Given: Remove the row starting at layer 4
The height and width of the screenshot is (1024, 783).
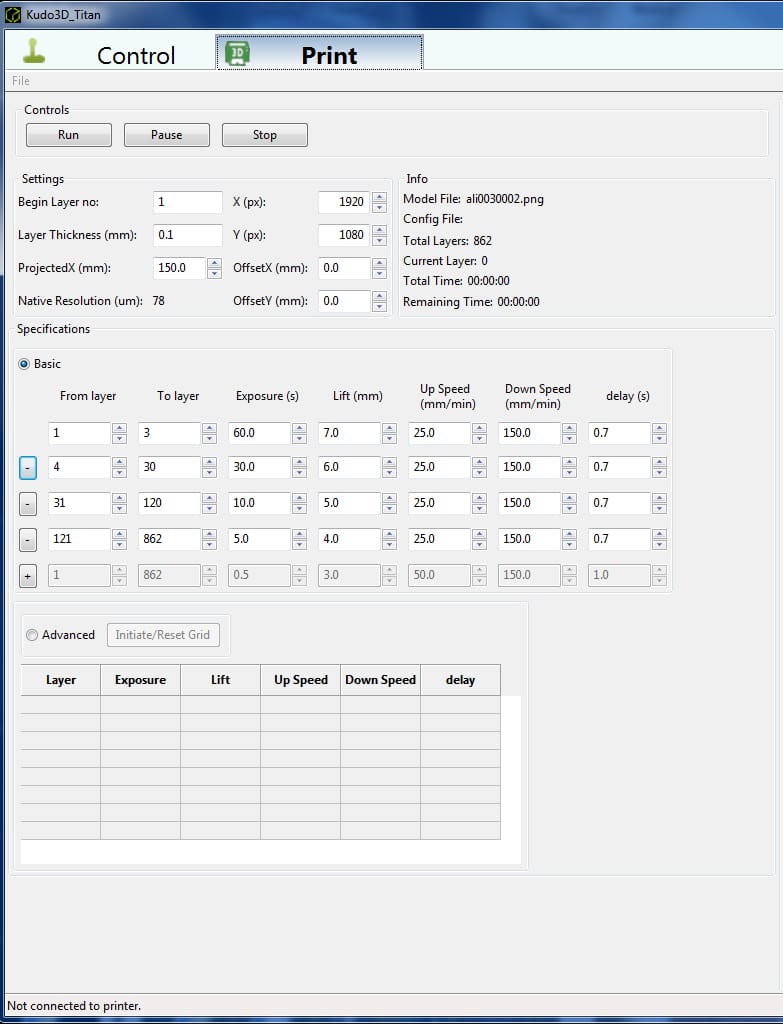Looking at the screenshot, I should pos(28,467).
